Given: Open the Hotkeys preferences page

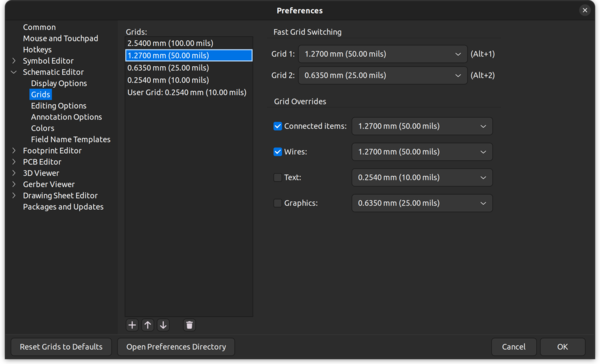Looking at the screenshot, I should [37, 50].
